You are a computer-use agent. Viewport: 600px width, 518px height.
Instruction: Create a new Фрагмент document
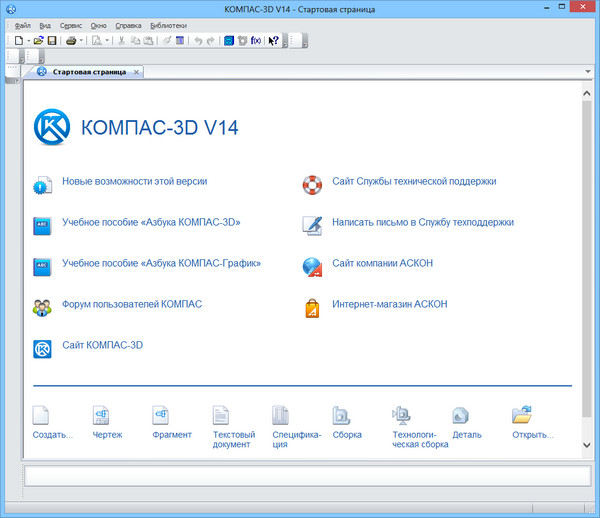[x=161, y=415]
